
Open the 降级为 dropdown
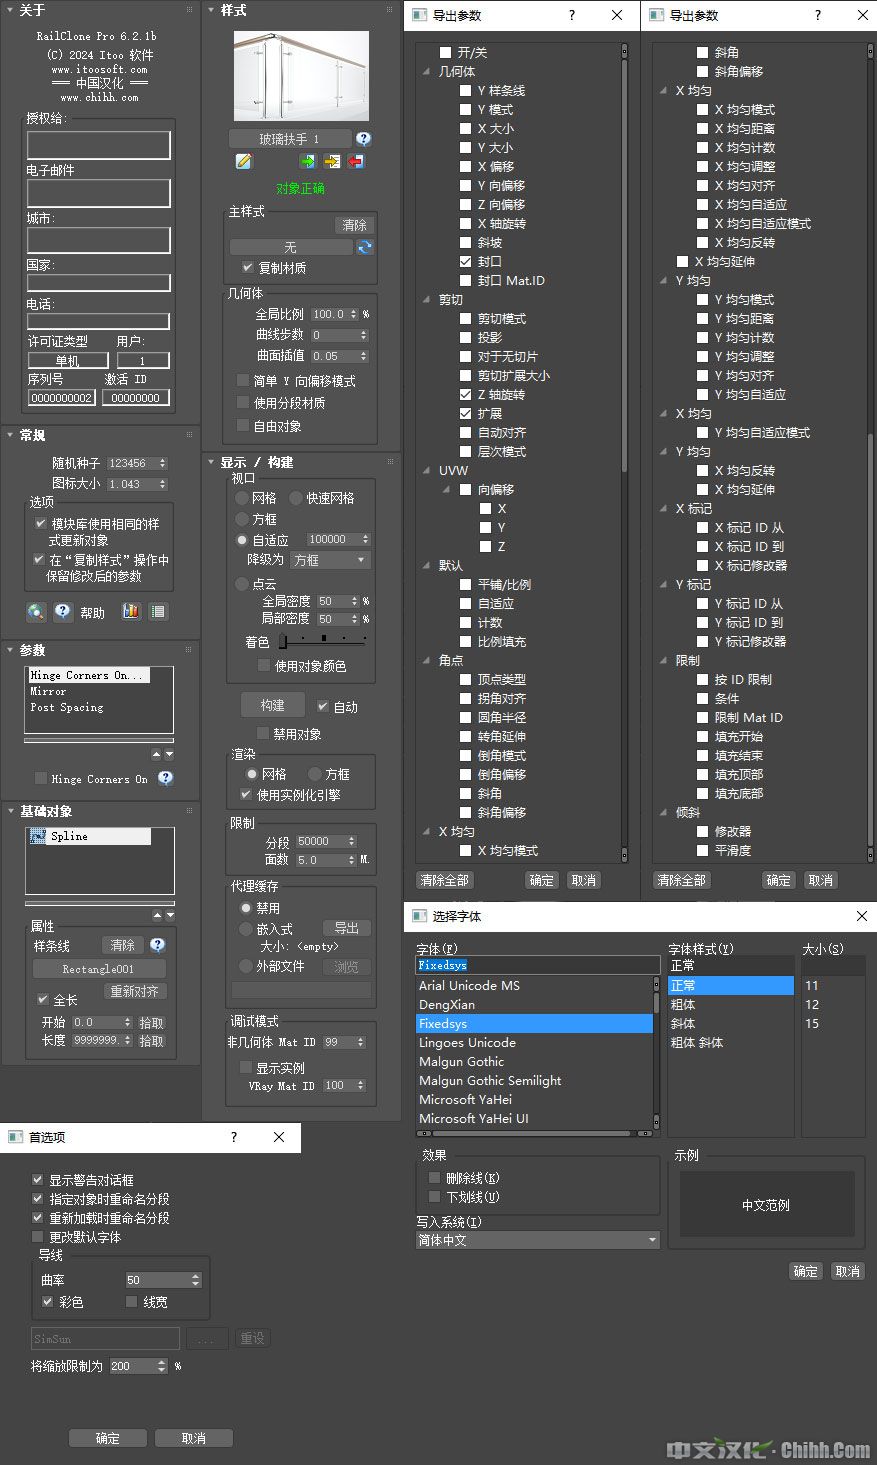coord(330,559)
